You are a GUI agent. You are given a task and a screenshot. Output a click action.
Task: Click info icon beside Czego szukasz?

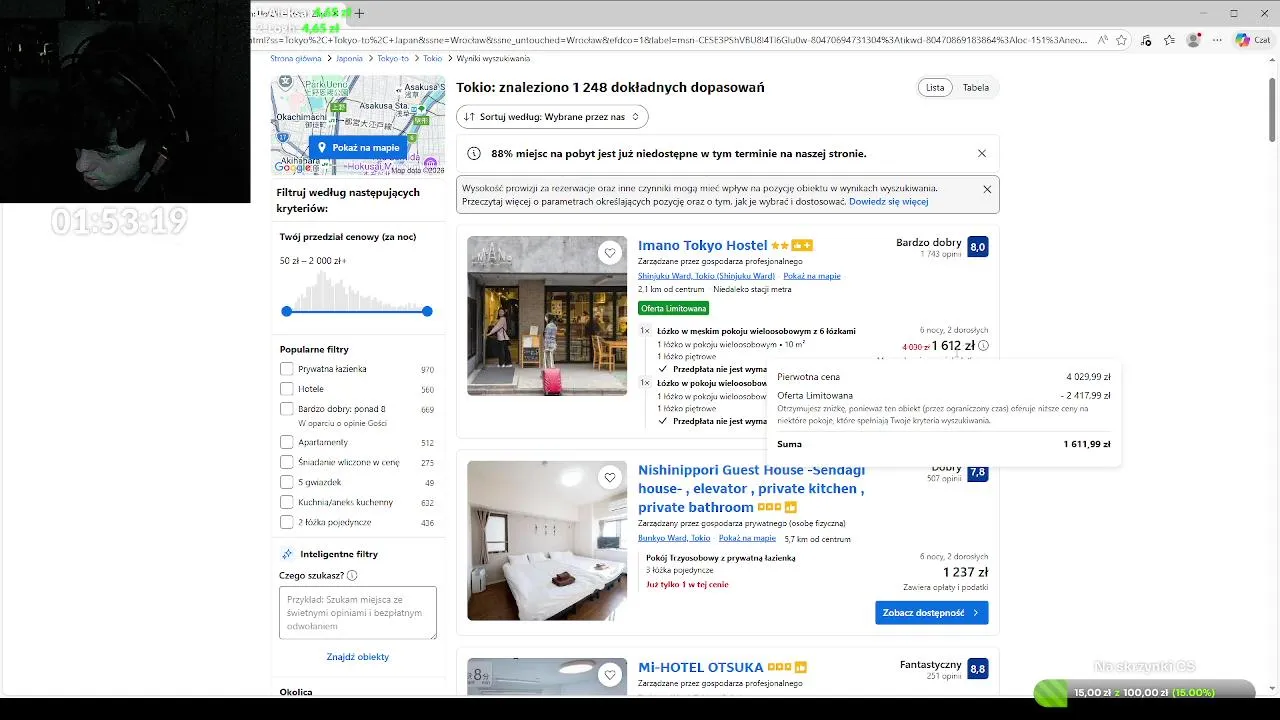click(352, 576)
